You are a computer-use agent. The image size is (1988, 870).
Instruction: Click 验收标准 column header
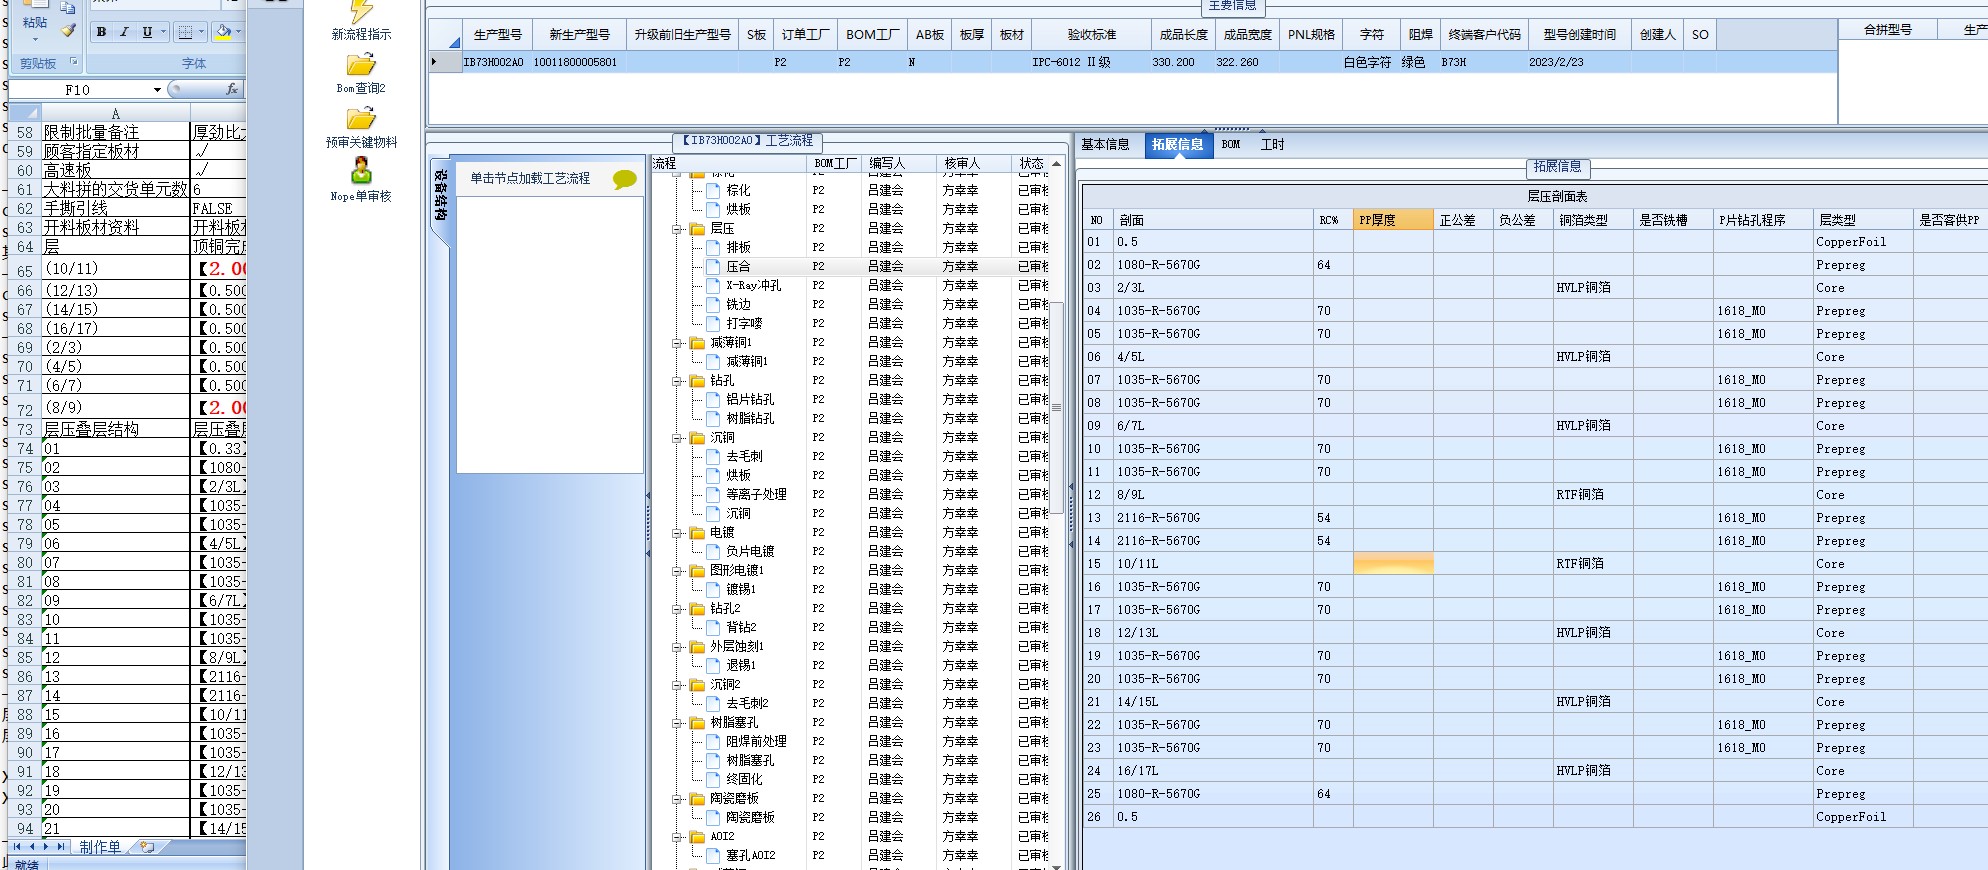pyautogui.click(x=1091, y=35)
